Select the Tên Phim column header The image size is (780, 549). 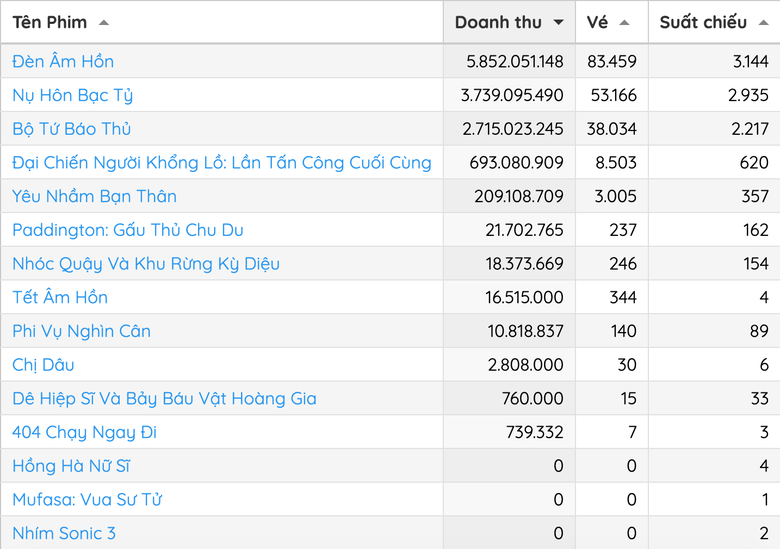tap(222, 22)
